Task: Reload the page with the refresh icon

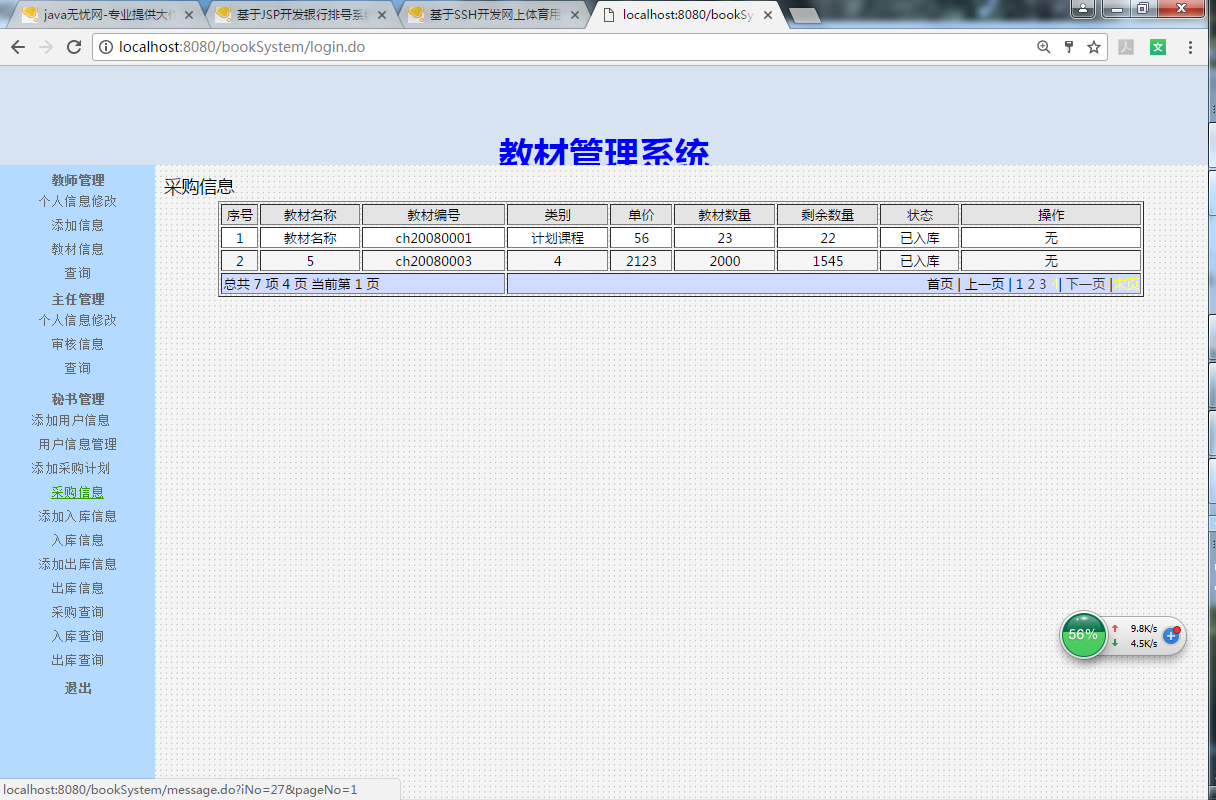Action: (x=74, y=47)
